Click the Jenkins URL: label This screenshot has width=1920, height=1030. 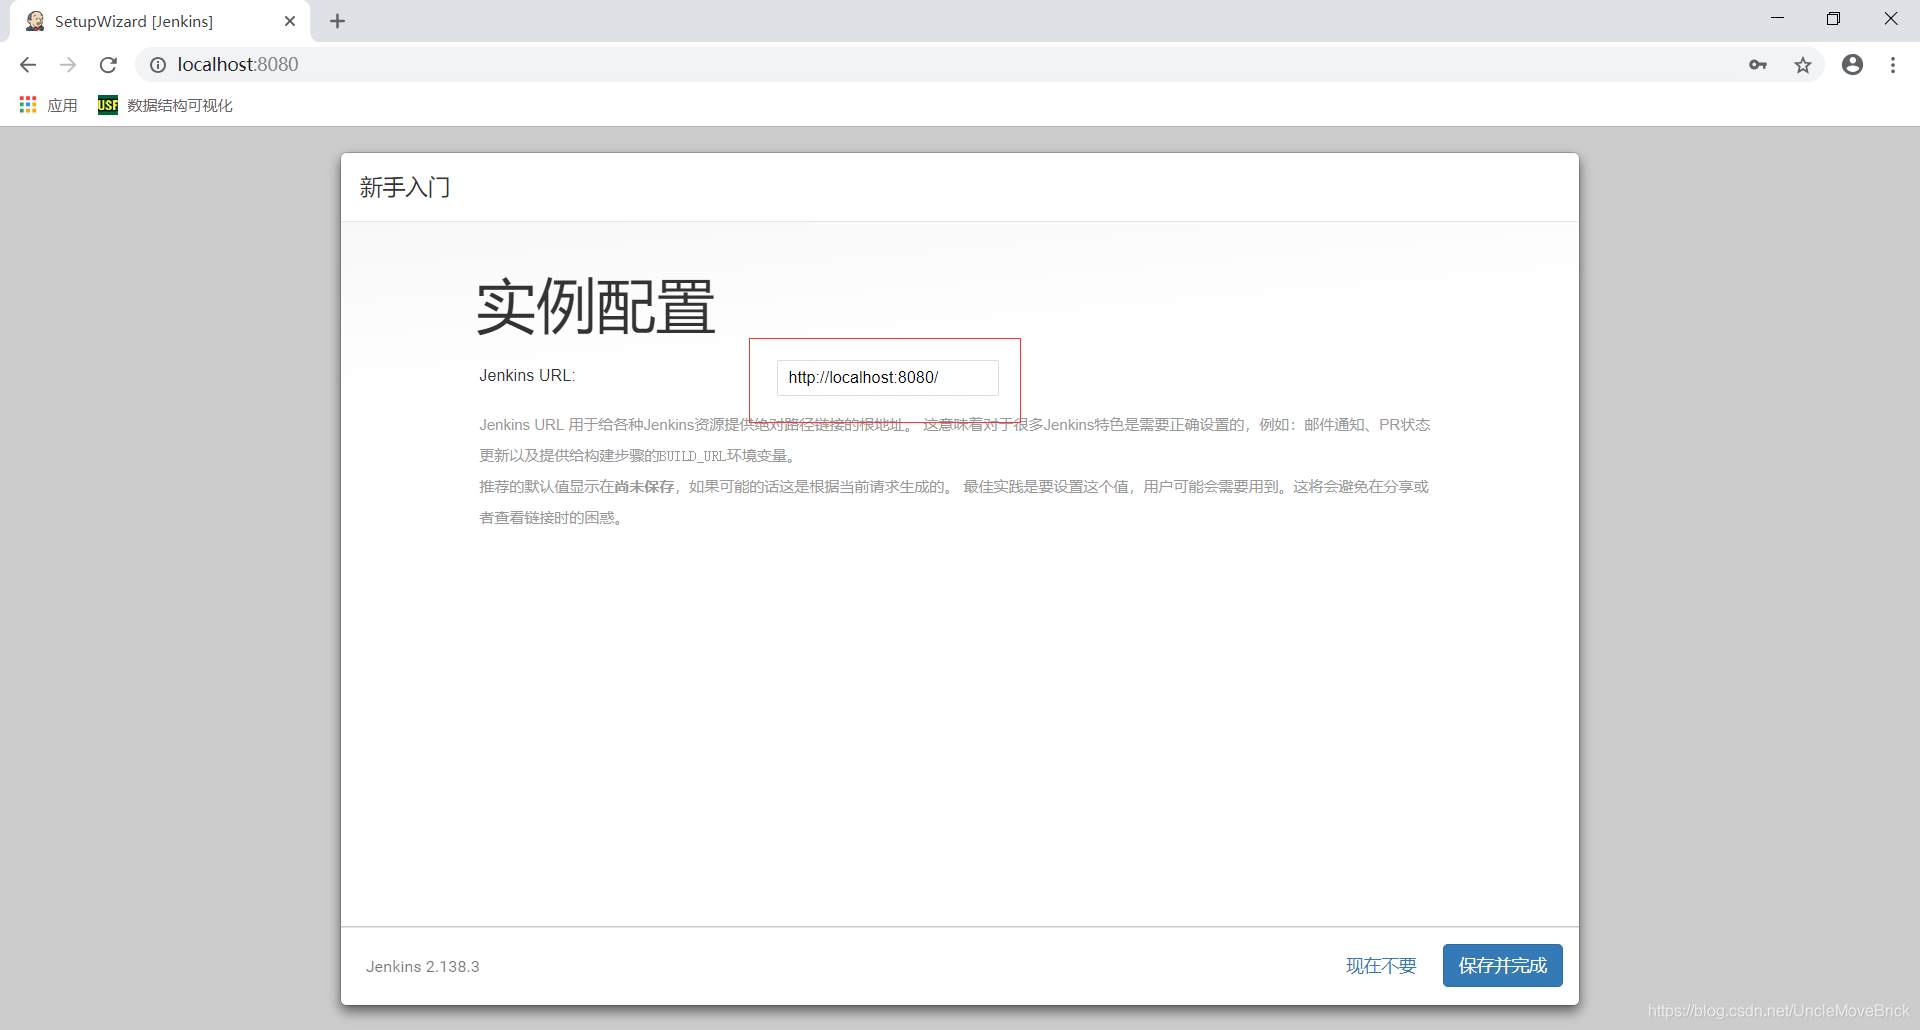[x=527, y=376]
